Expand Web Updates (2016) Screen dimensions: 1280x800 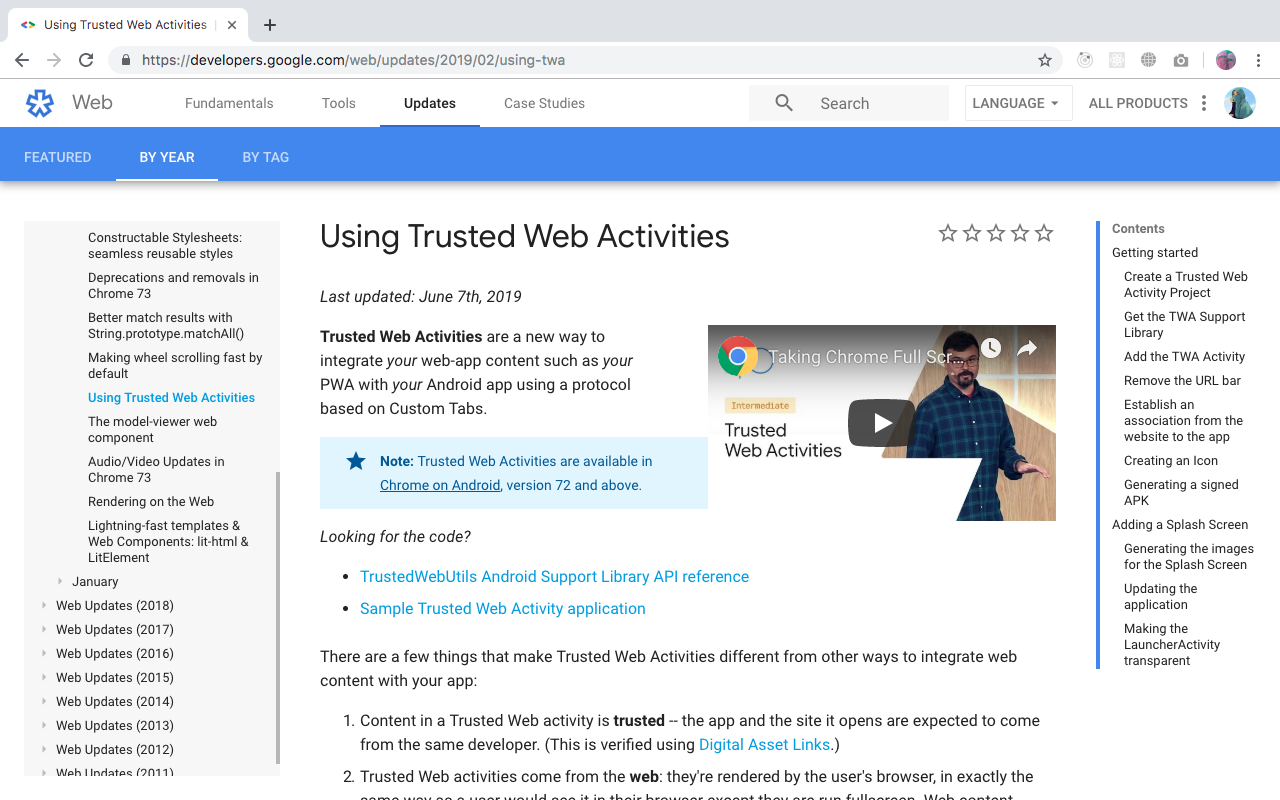(44, 653)
